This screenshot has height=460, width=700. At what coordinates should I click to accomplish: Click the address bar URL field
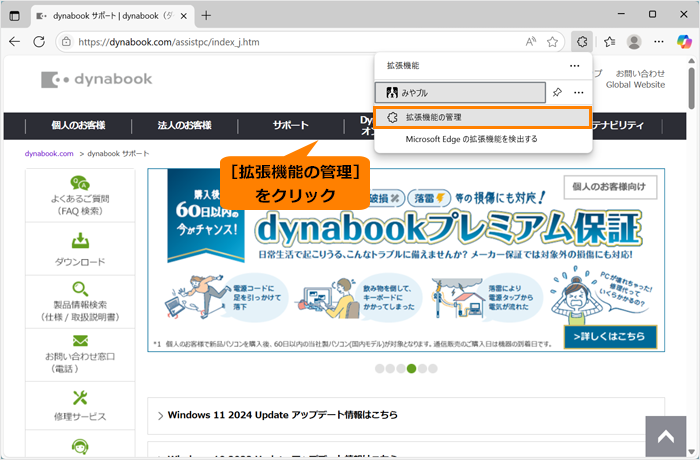pos(290,42)
